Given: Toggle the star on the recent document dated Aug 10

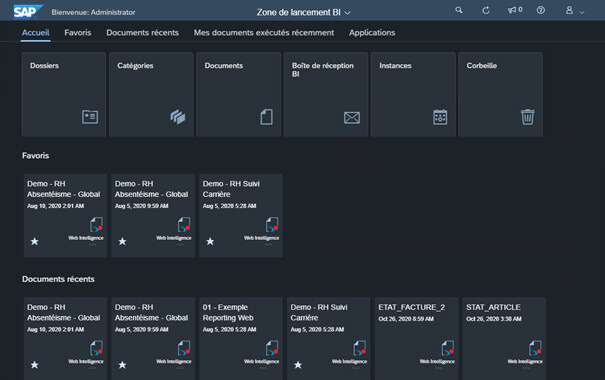Looking at the screenshot, I should pyautogui.click(x=35, y=365).
